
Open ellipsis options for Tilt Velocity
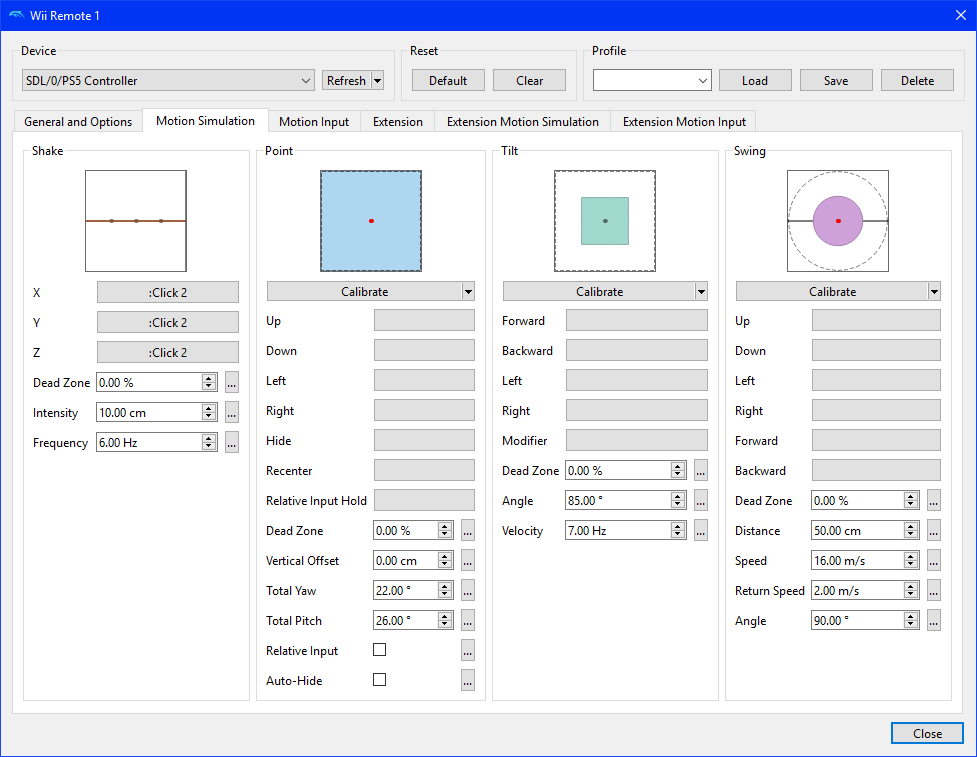pos(700,530)
